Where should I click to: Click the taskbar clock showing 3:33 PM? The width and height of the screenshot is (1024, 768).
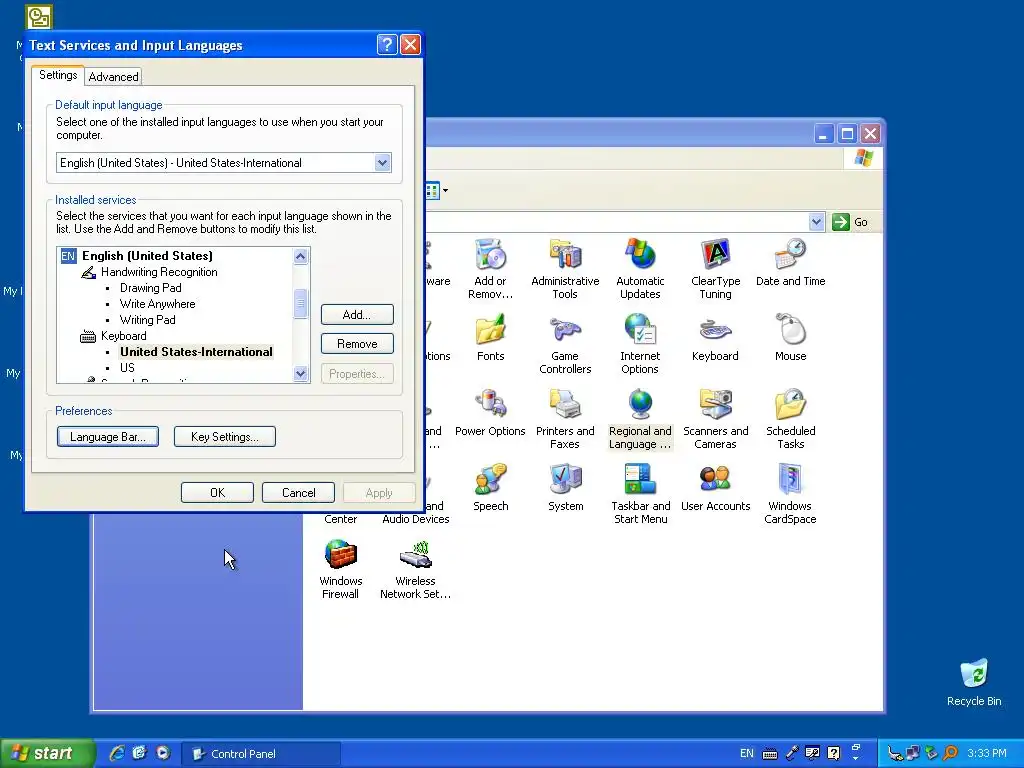coord(987,753)
